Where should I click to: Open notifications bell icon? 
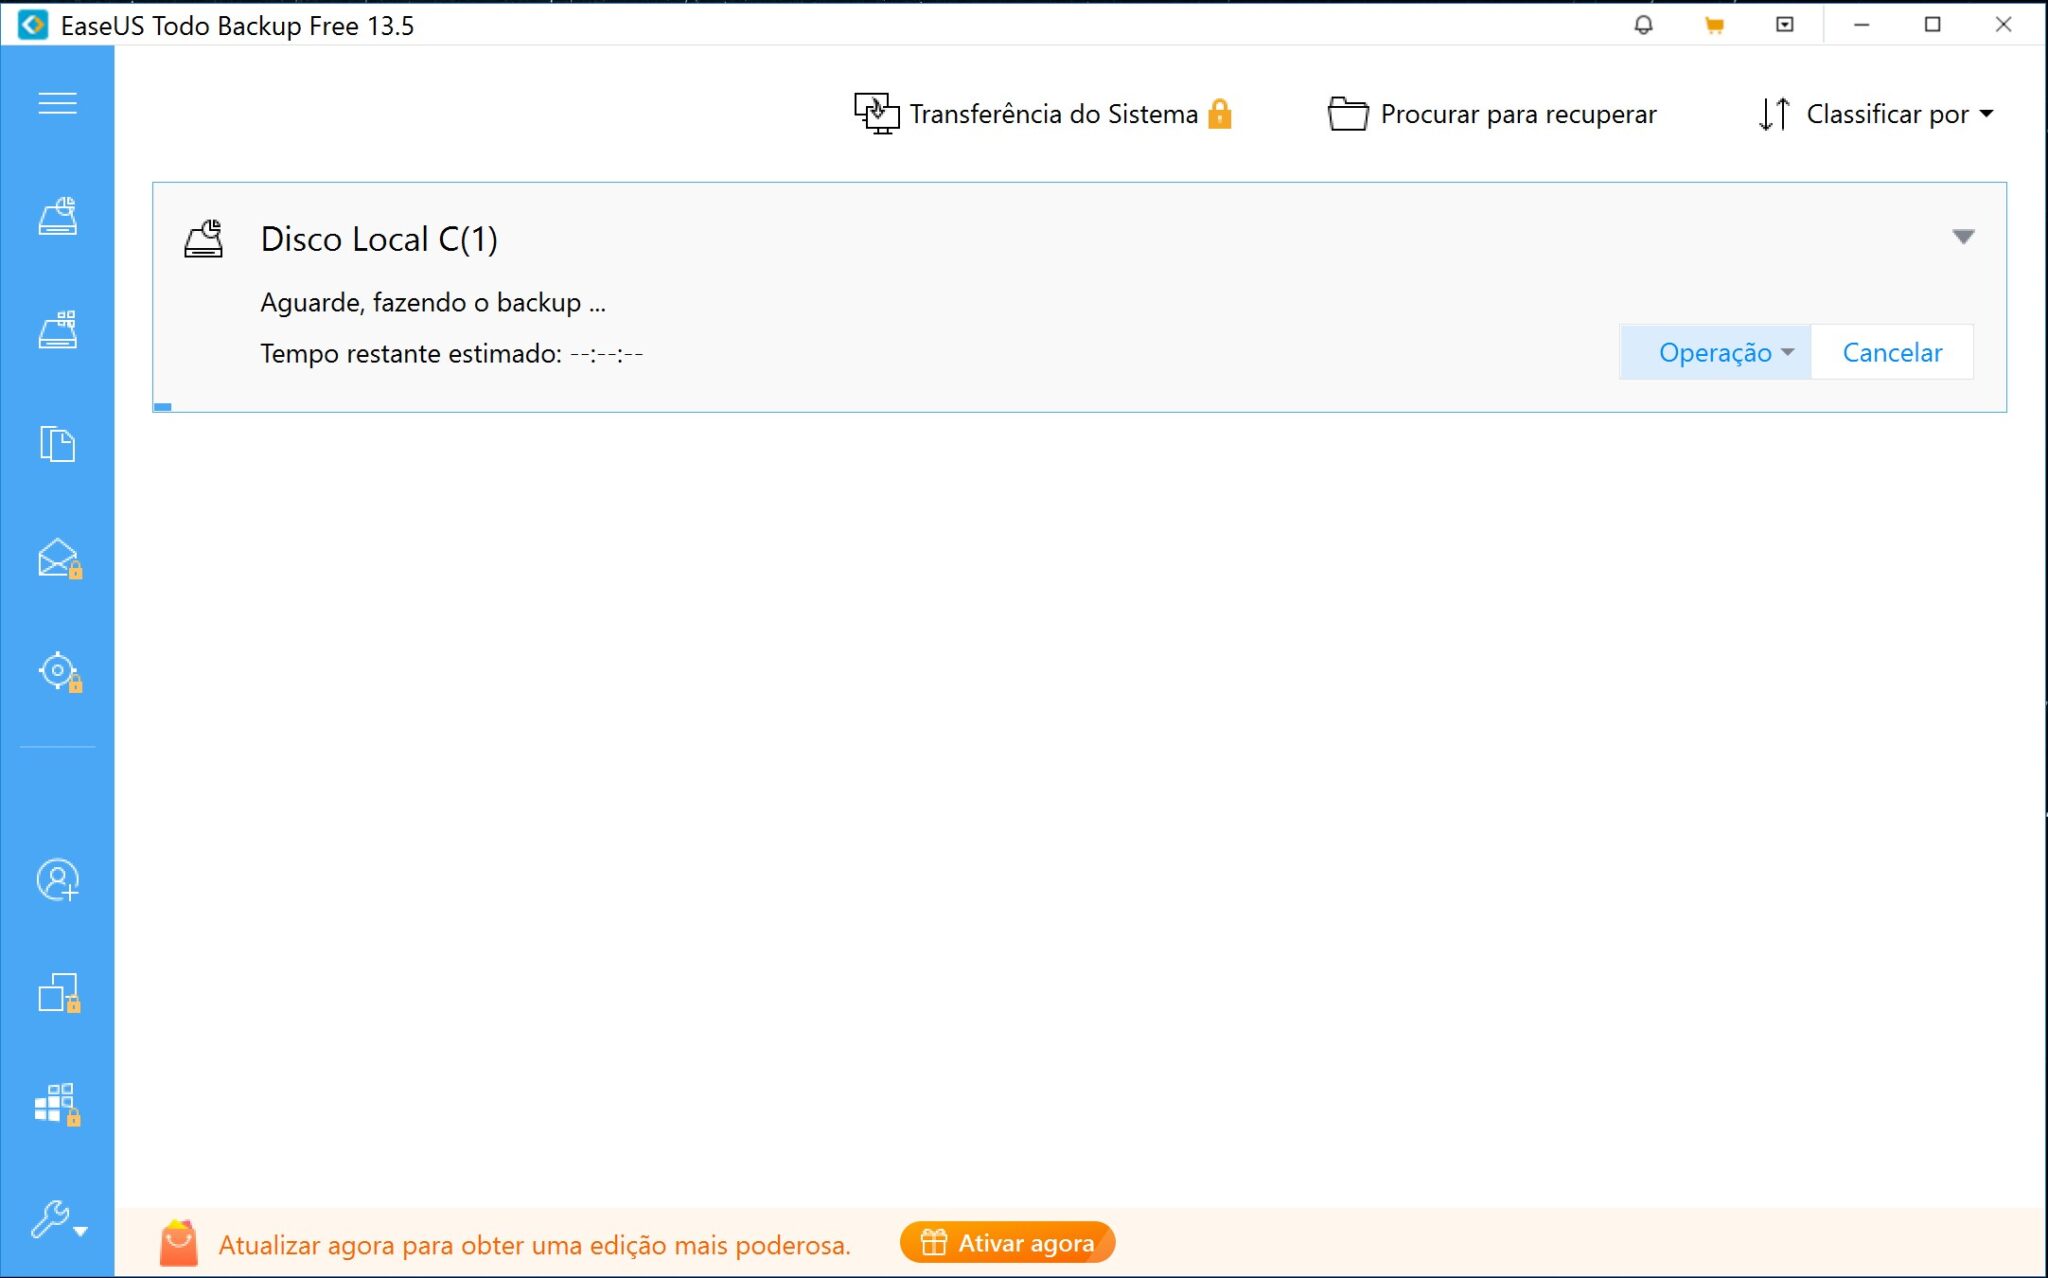(1643, 25)
